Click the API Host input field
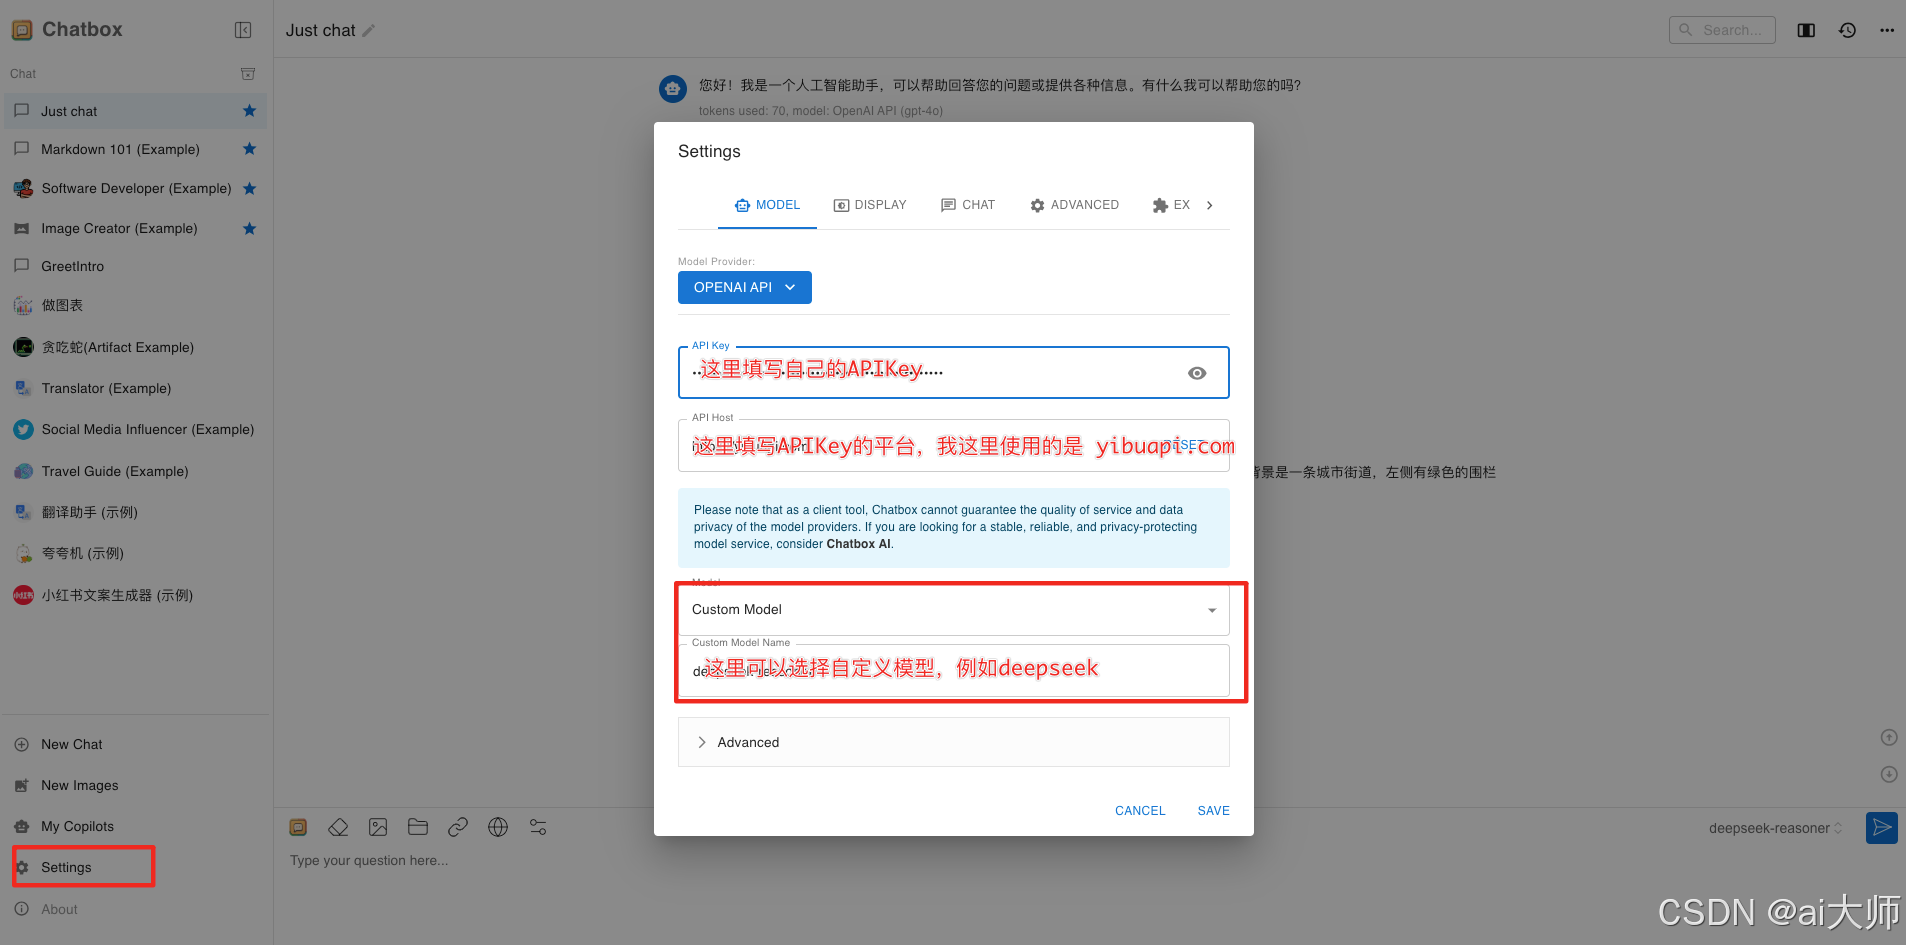 tap(954, 445)
